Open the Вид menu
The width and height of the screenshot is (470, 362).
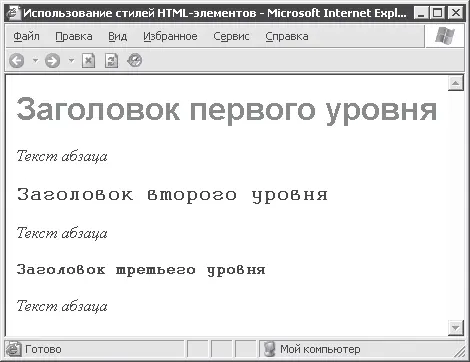(x=117, y=36)
